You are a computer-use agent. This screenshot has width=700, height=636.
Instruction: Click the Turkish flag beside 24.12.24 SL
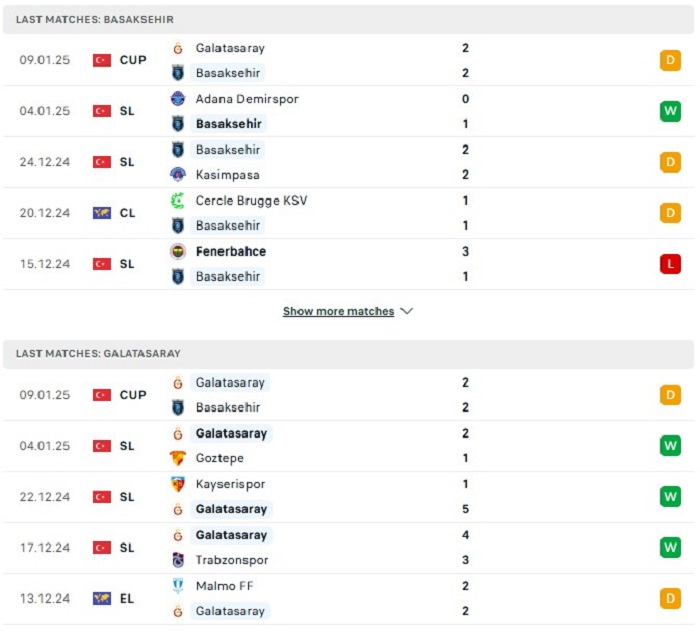pos(102,162)
